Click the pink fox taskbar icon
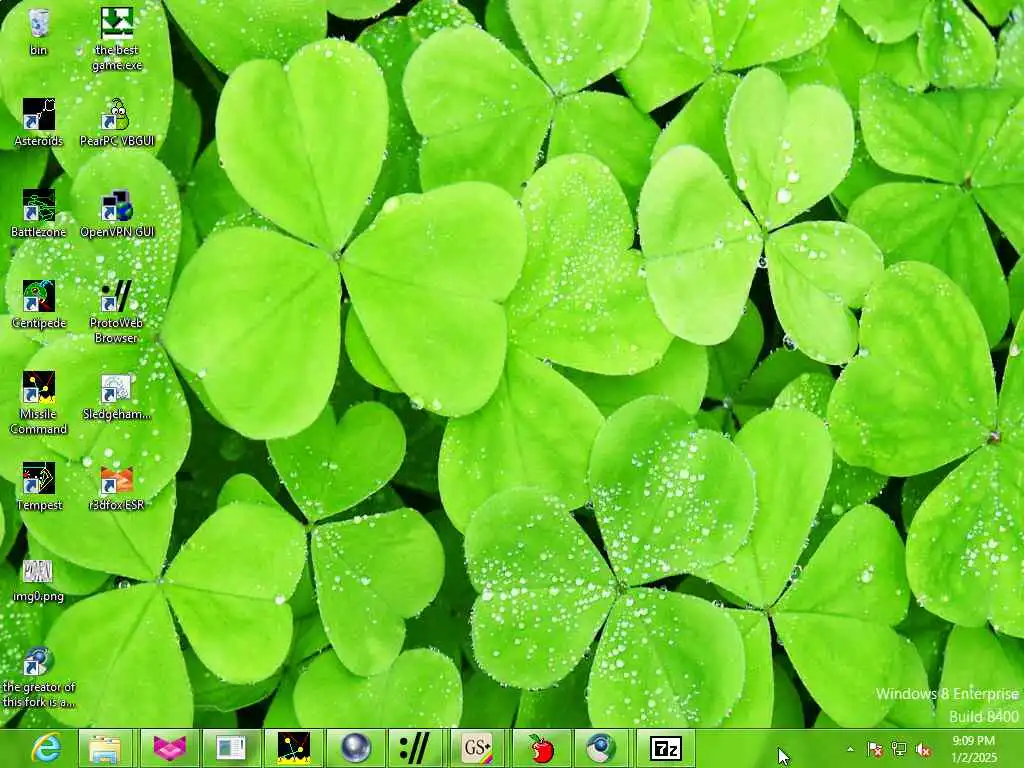This screenshot has height=768, width=1024. tap(169, 748)
